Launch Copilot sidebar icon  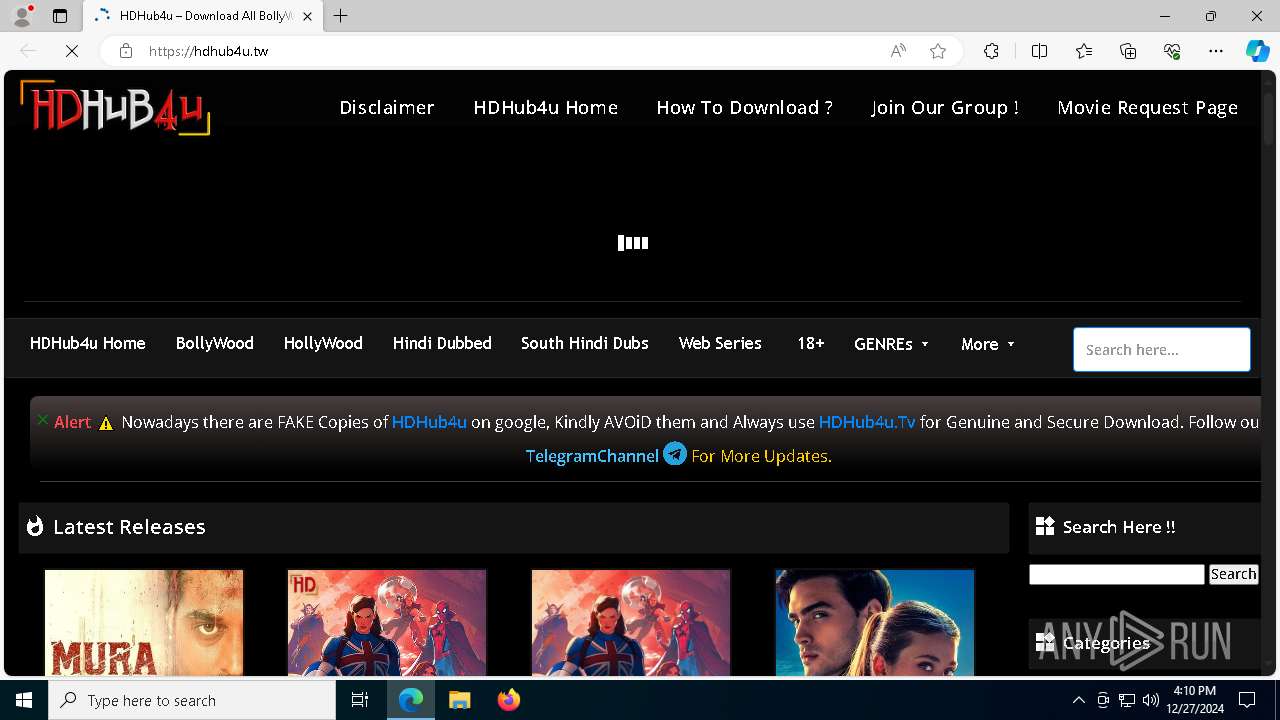pyautogui.click(x=1257, y=51)
